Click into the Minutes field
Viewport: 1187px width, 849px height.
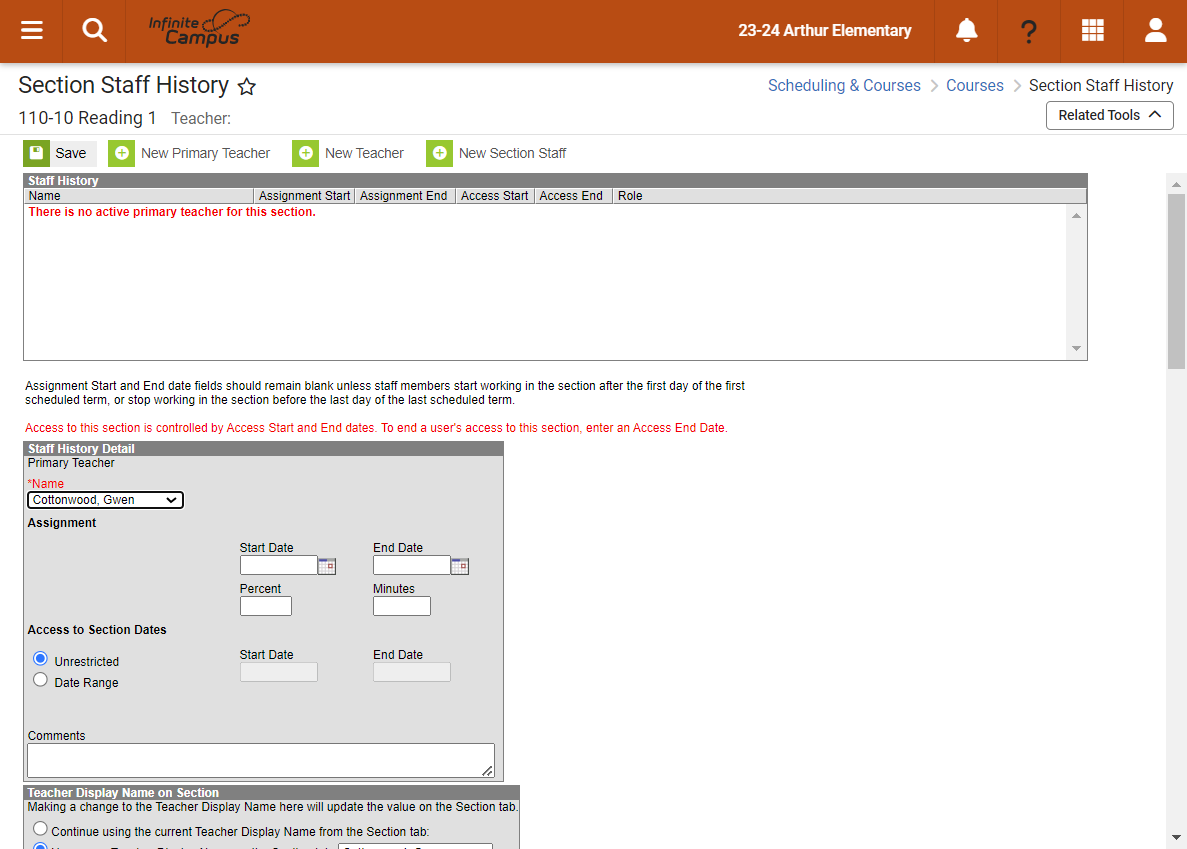coord(402,606)
